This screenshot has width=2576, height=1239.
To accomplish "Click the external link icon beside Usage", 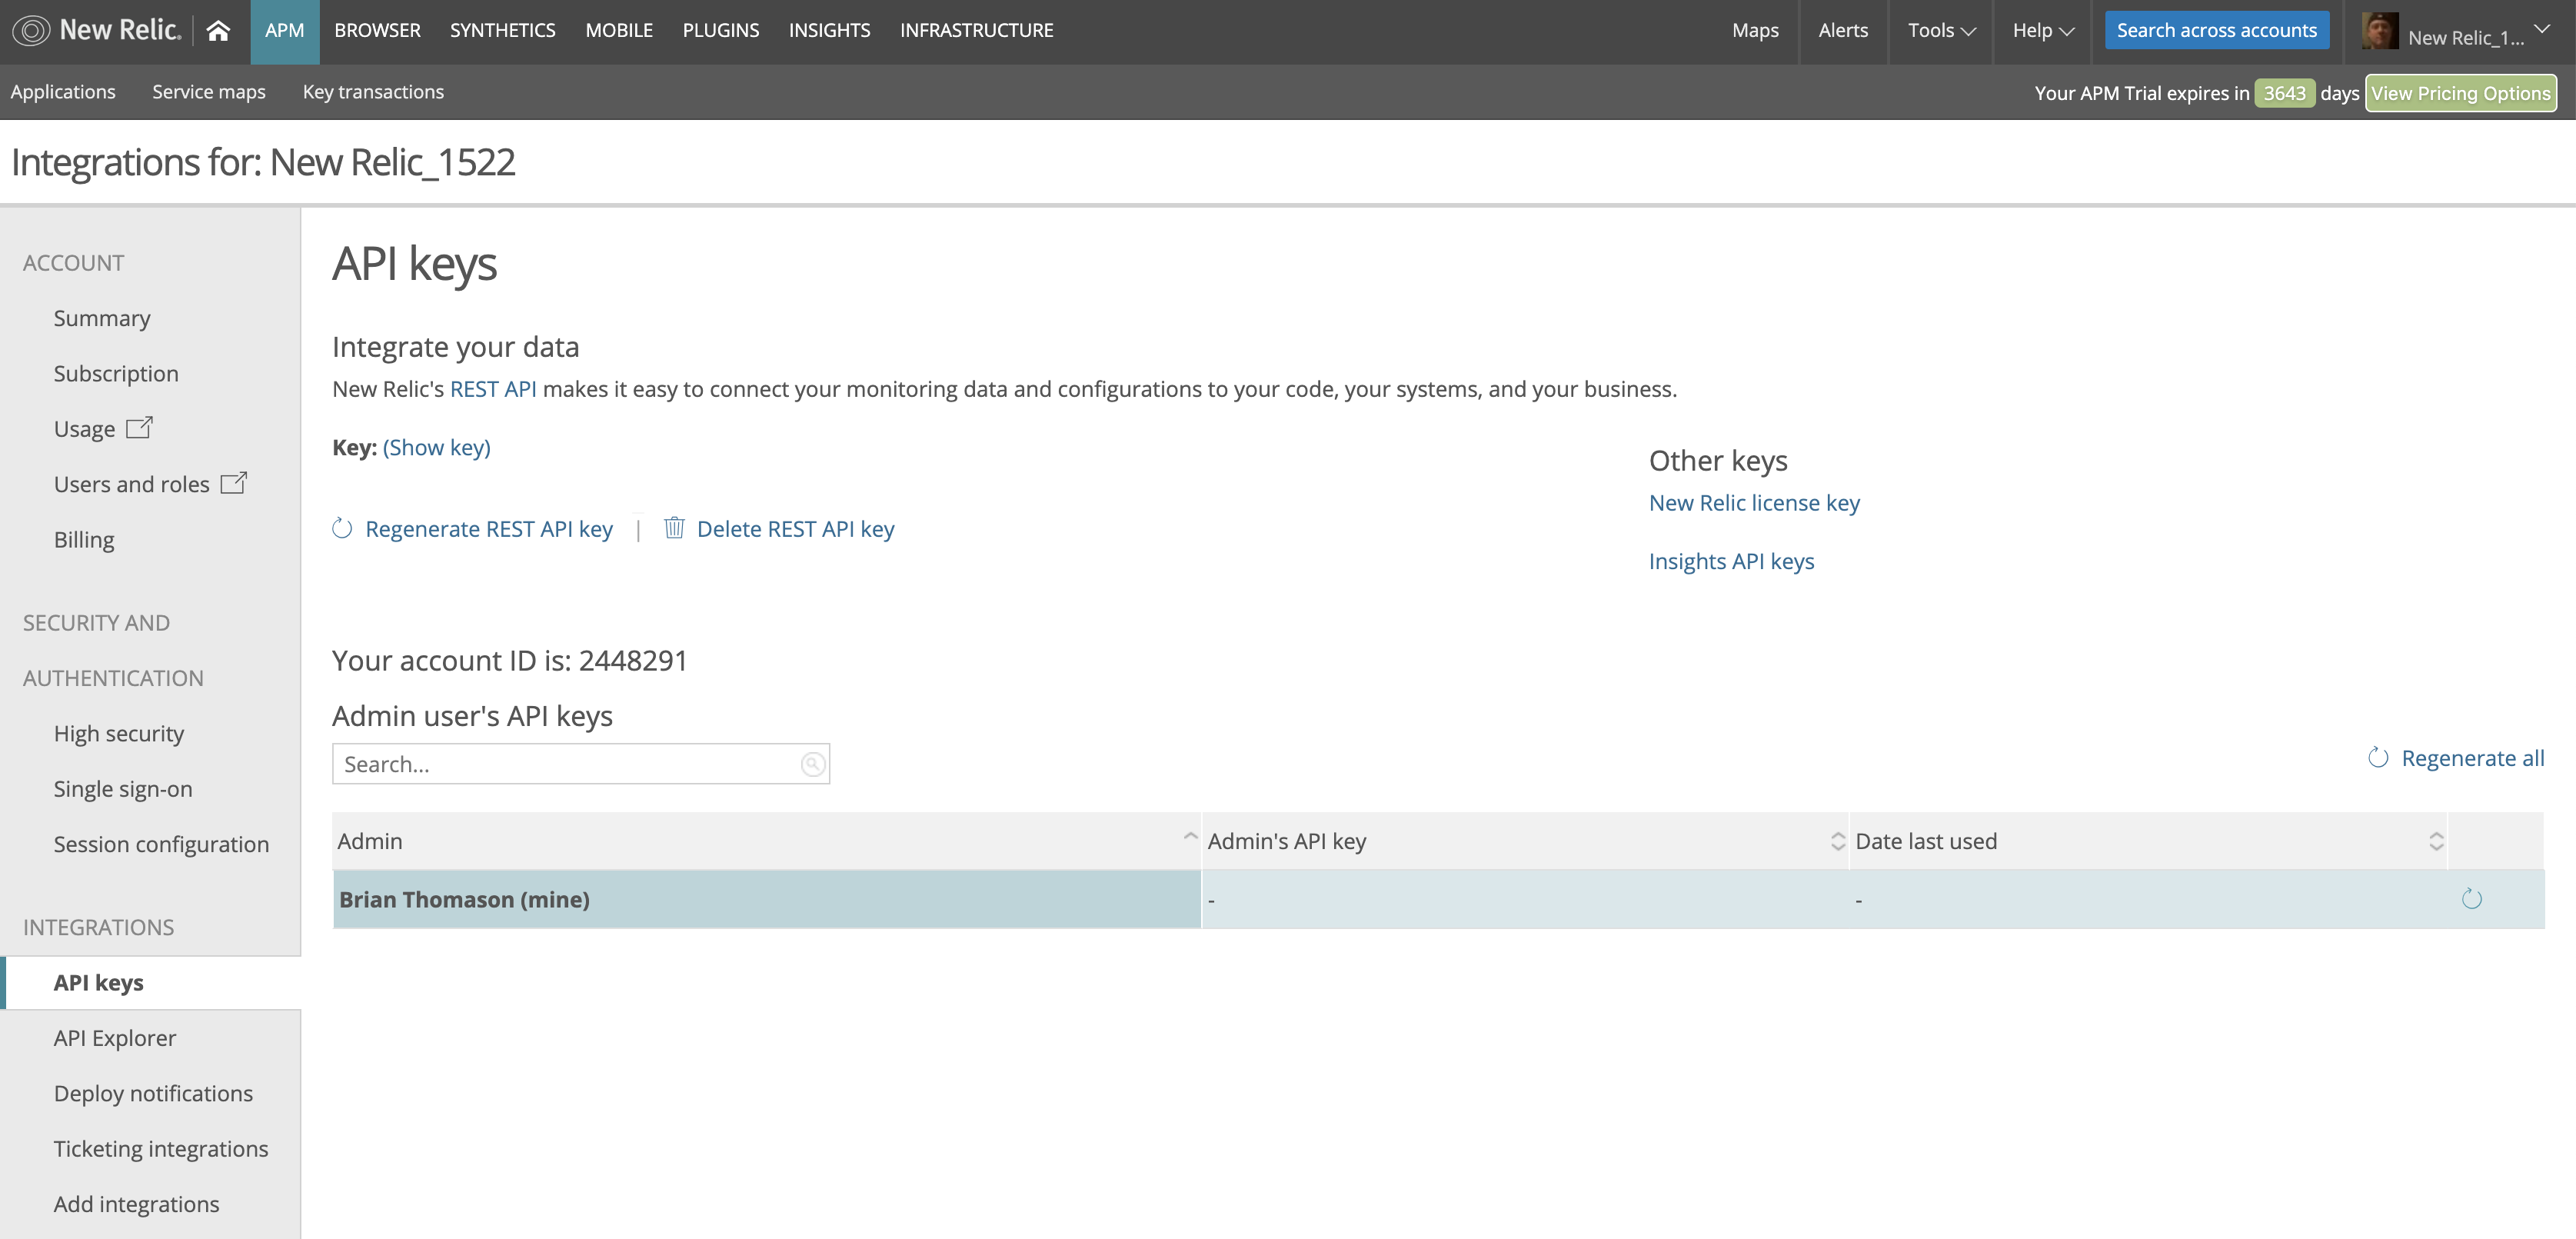I will pyautogui.click(x=139, y=427).
